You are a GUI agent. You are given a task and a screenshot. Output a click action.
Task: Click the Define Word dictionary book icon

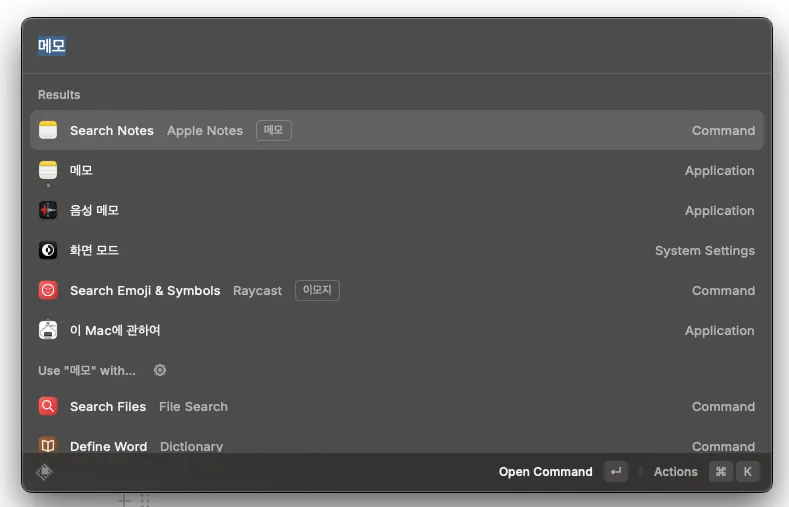point(48,445)
